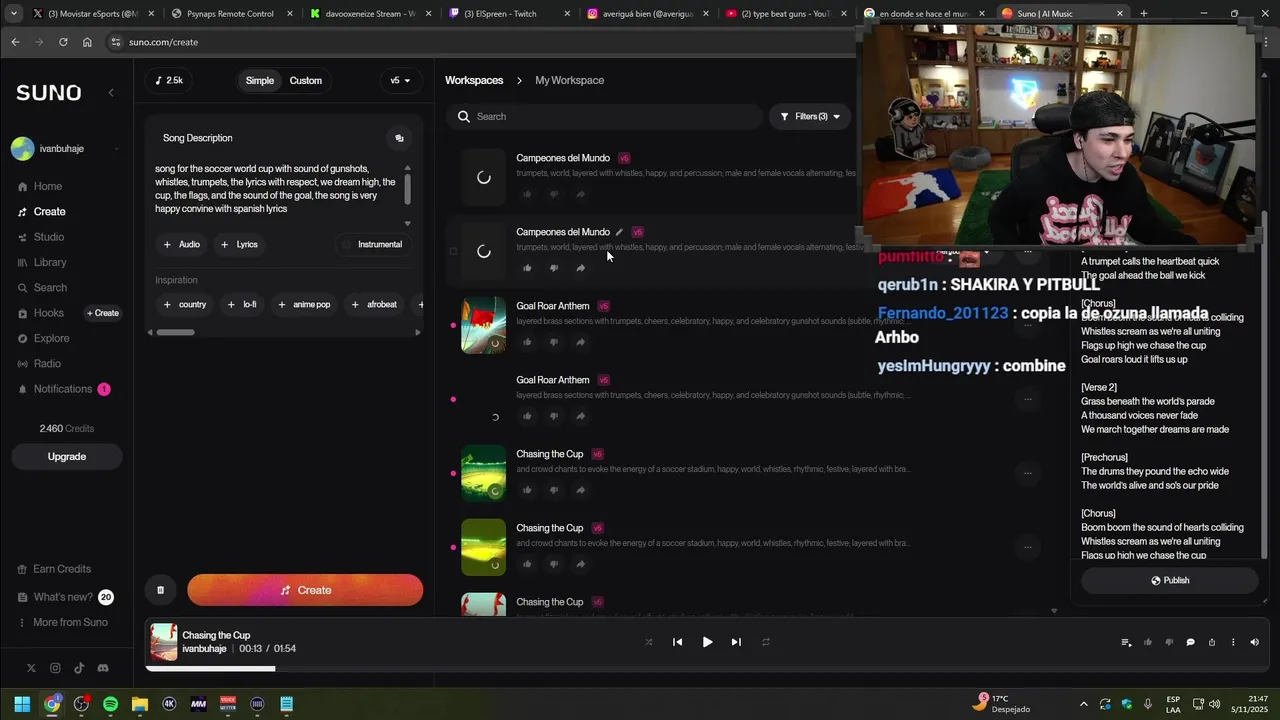Screen dimensions: 1280x720
Task: Click the 2.5k credits pill
Action: [x=170, y=80]
